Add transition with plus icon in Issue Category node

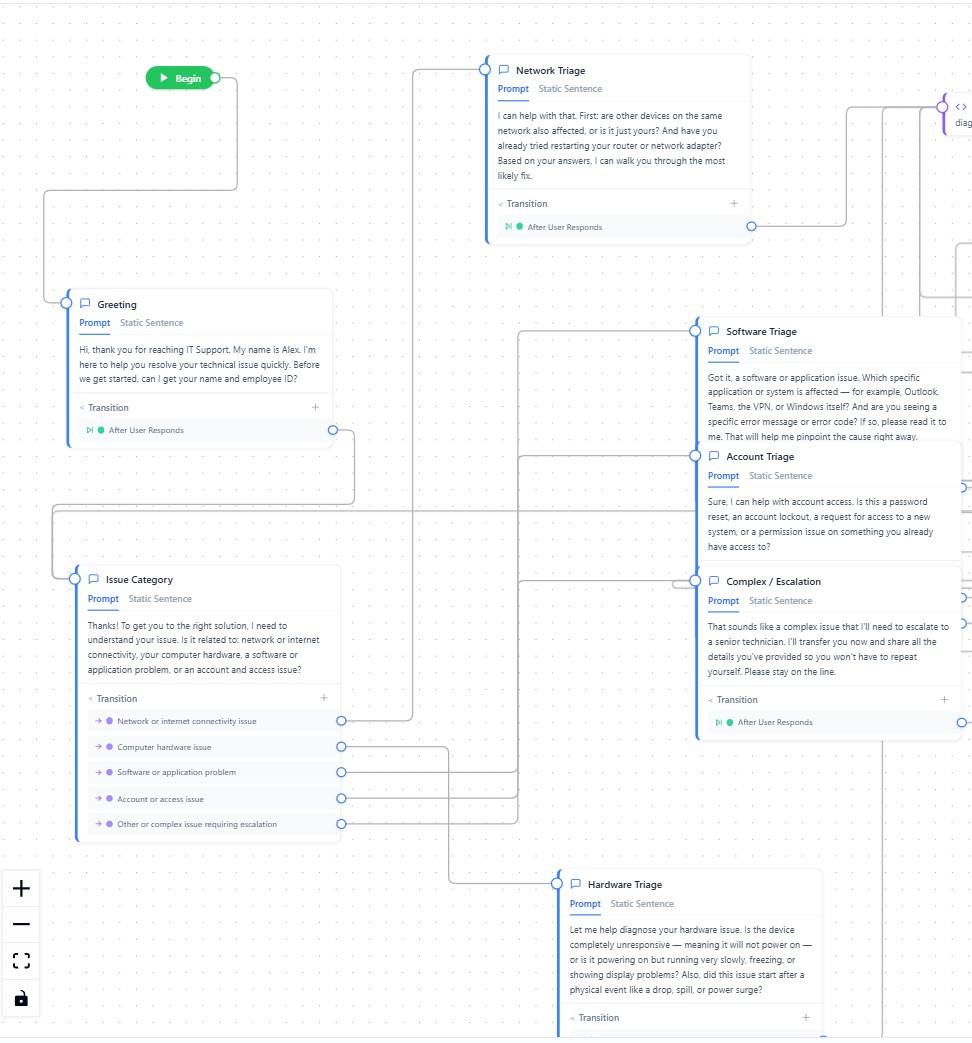click(324, 698)
